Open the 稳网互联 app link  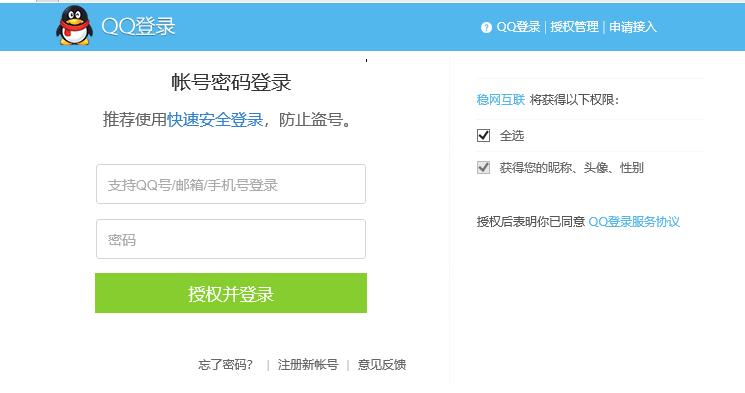(501, 100)
